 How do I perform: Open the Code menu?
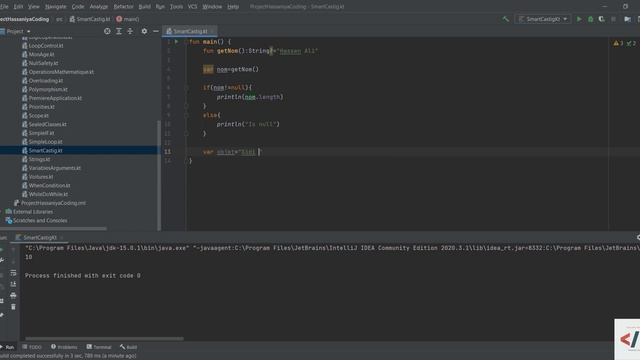coord(78,7)
